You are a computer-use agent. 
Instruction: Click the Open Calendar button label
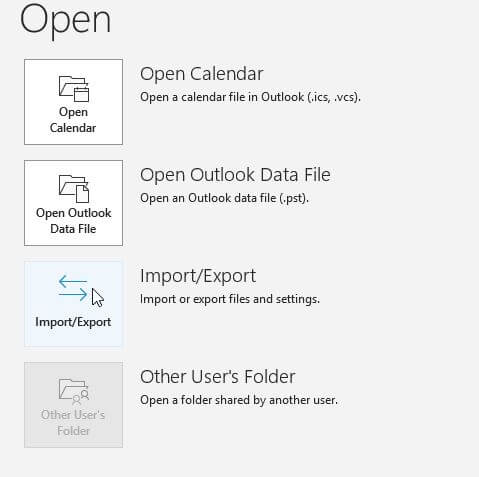tap(73, 120)
